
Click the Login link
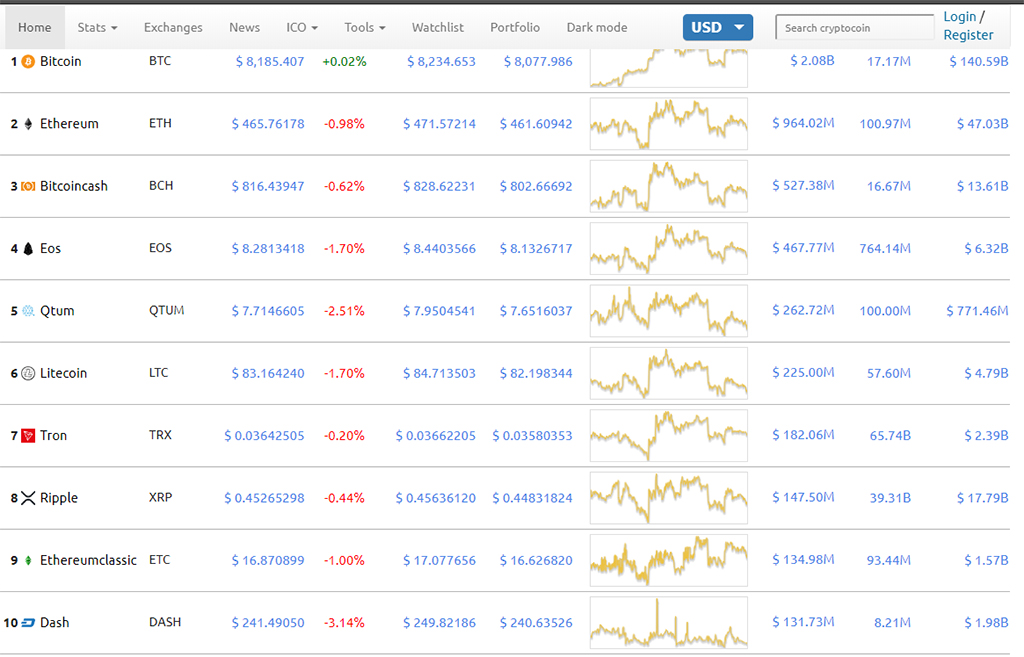coord(959,17)
